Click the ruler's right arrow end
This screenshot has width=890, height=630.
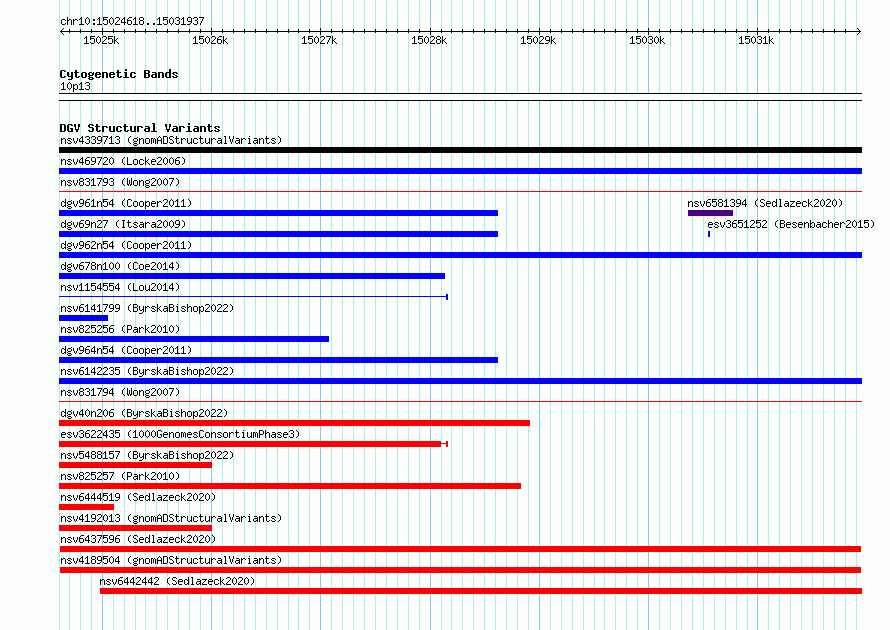(x=859, y=31)
